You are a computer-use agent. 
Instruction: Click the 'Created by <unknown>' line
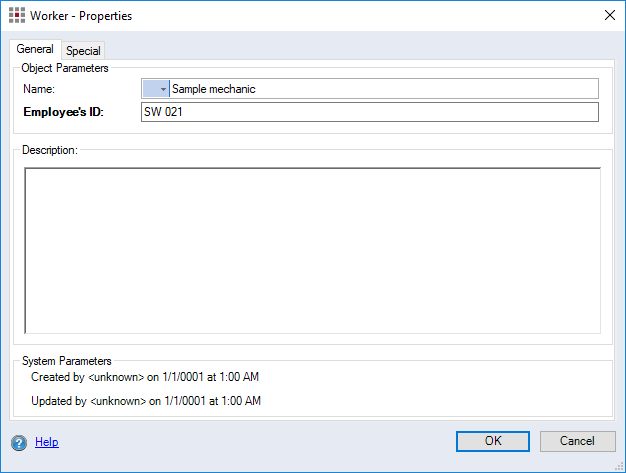click(145, 377)
